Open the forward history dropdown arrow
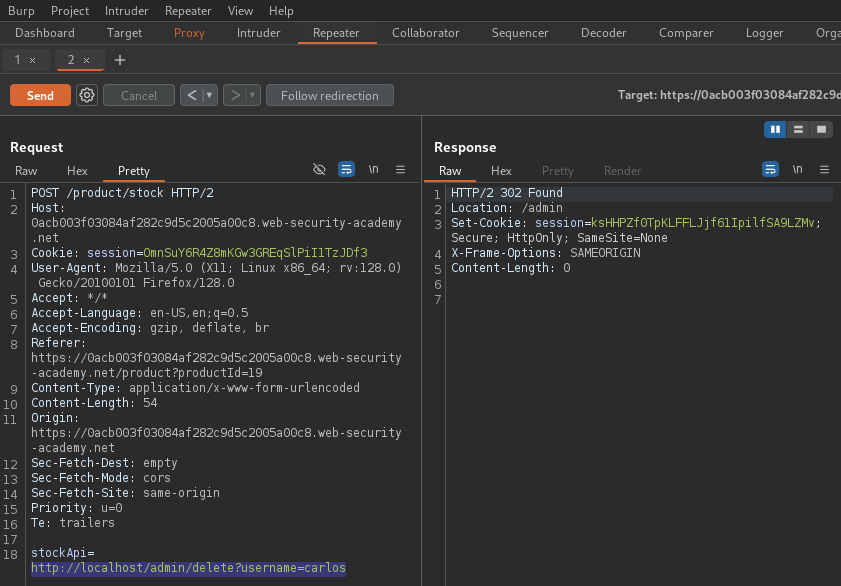The height and width of the screenshot is (586, 841). coord(253,95)
